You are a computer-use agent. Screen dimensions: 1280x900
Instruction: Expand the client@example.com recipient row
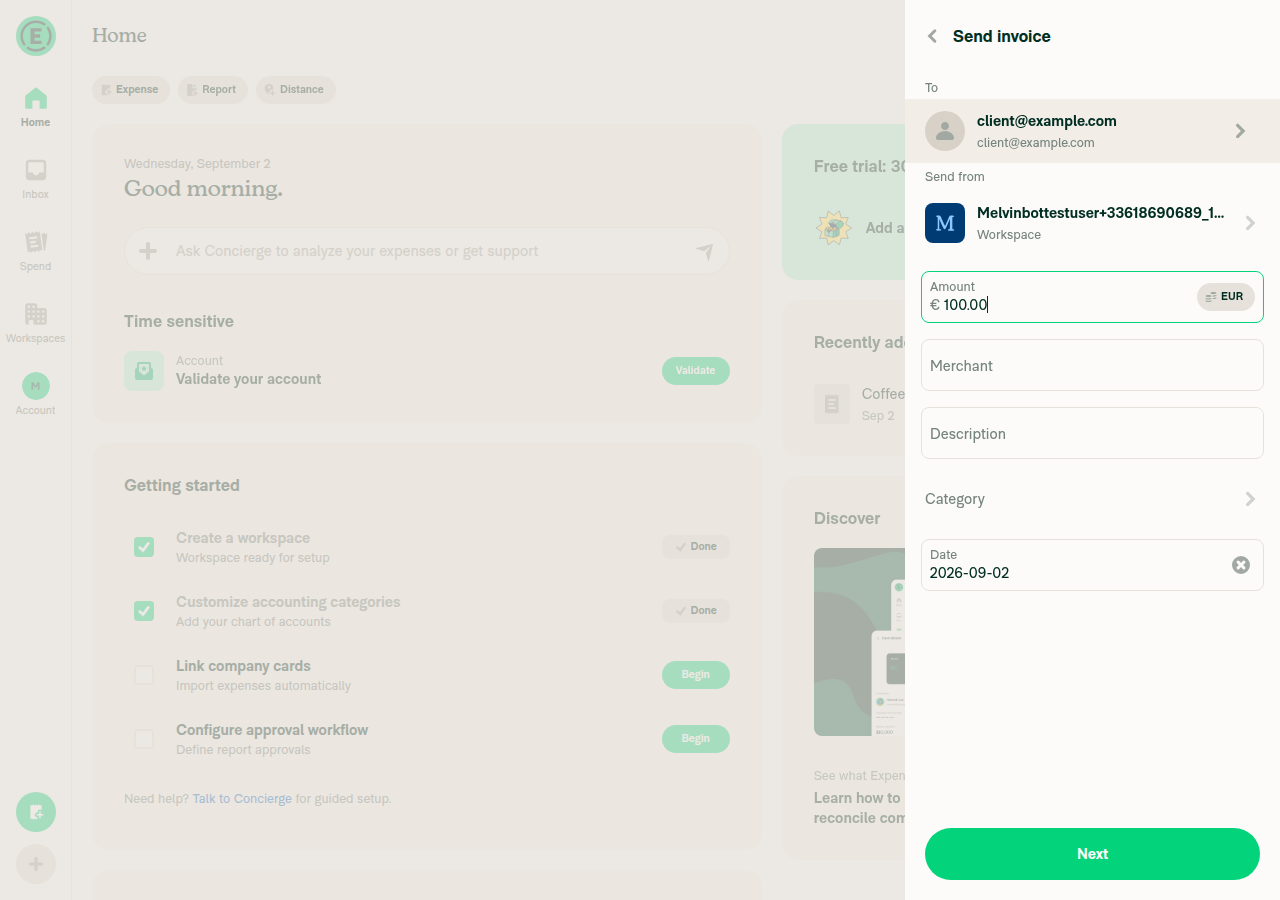click(x=1092, y=131)
